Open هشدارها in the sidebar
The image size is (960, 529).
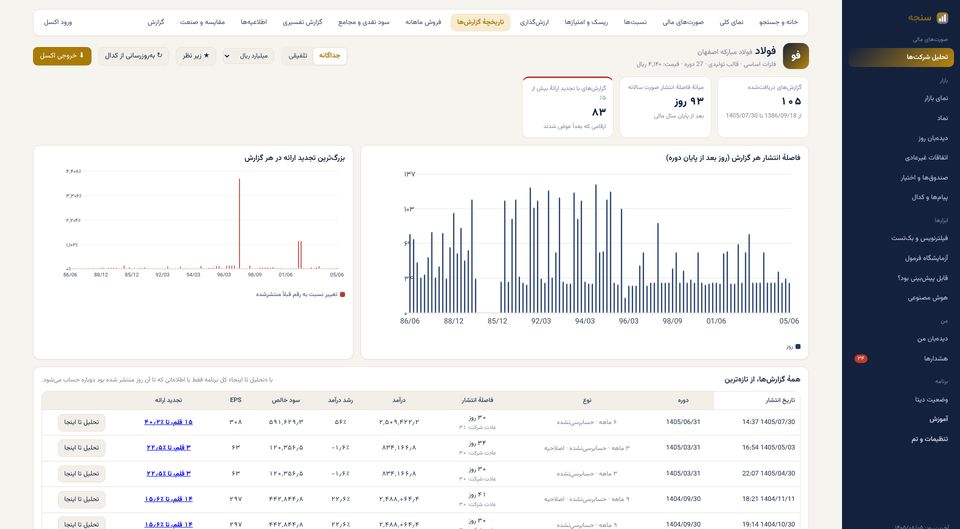click(x=936, y=358)
